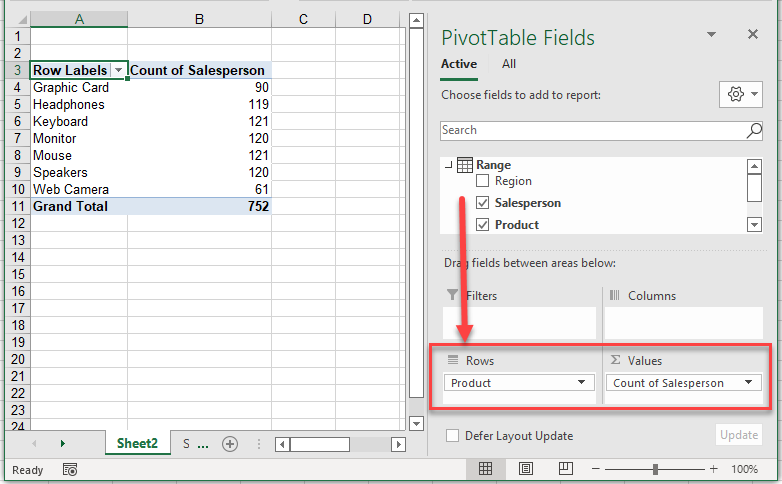
Task: Open the Row Labels filter dropdown
Action: point(119,70)
